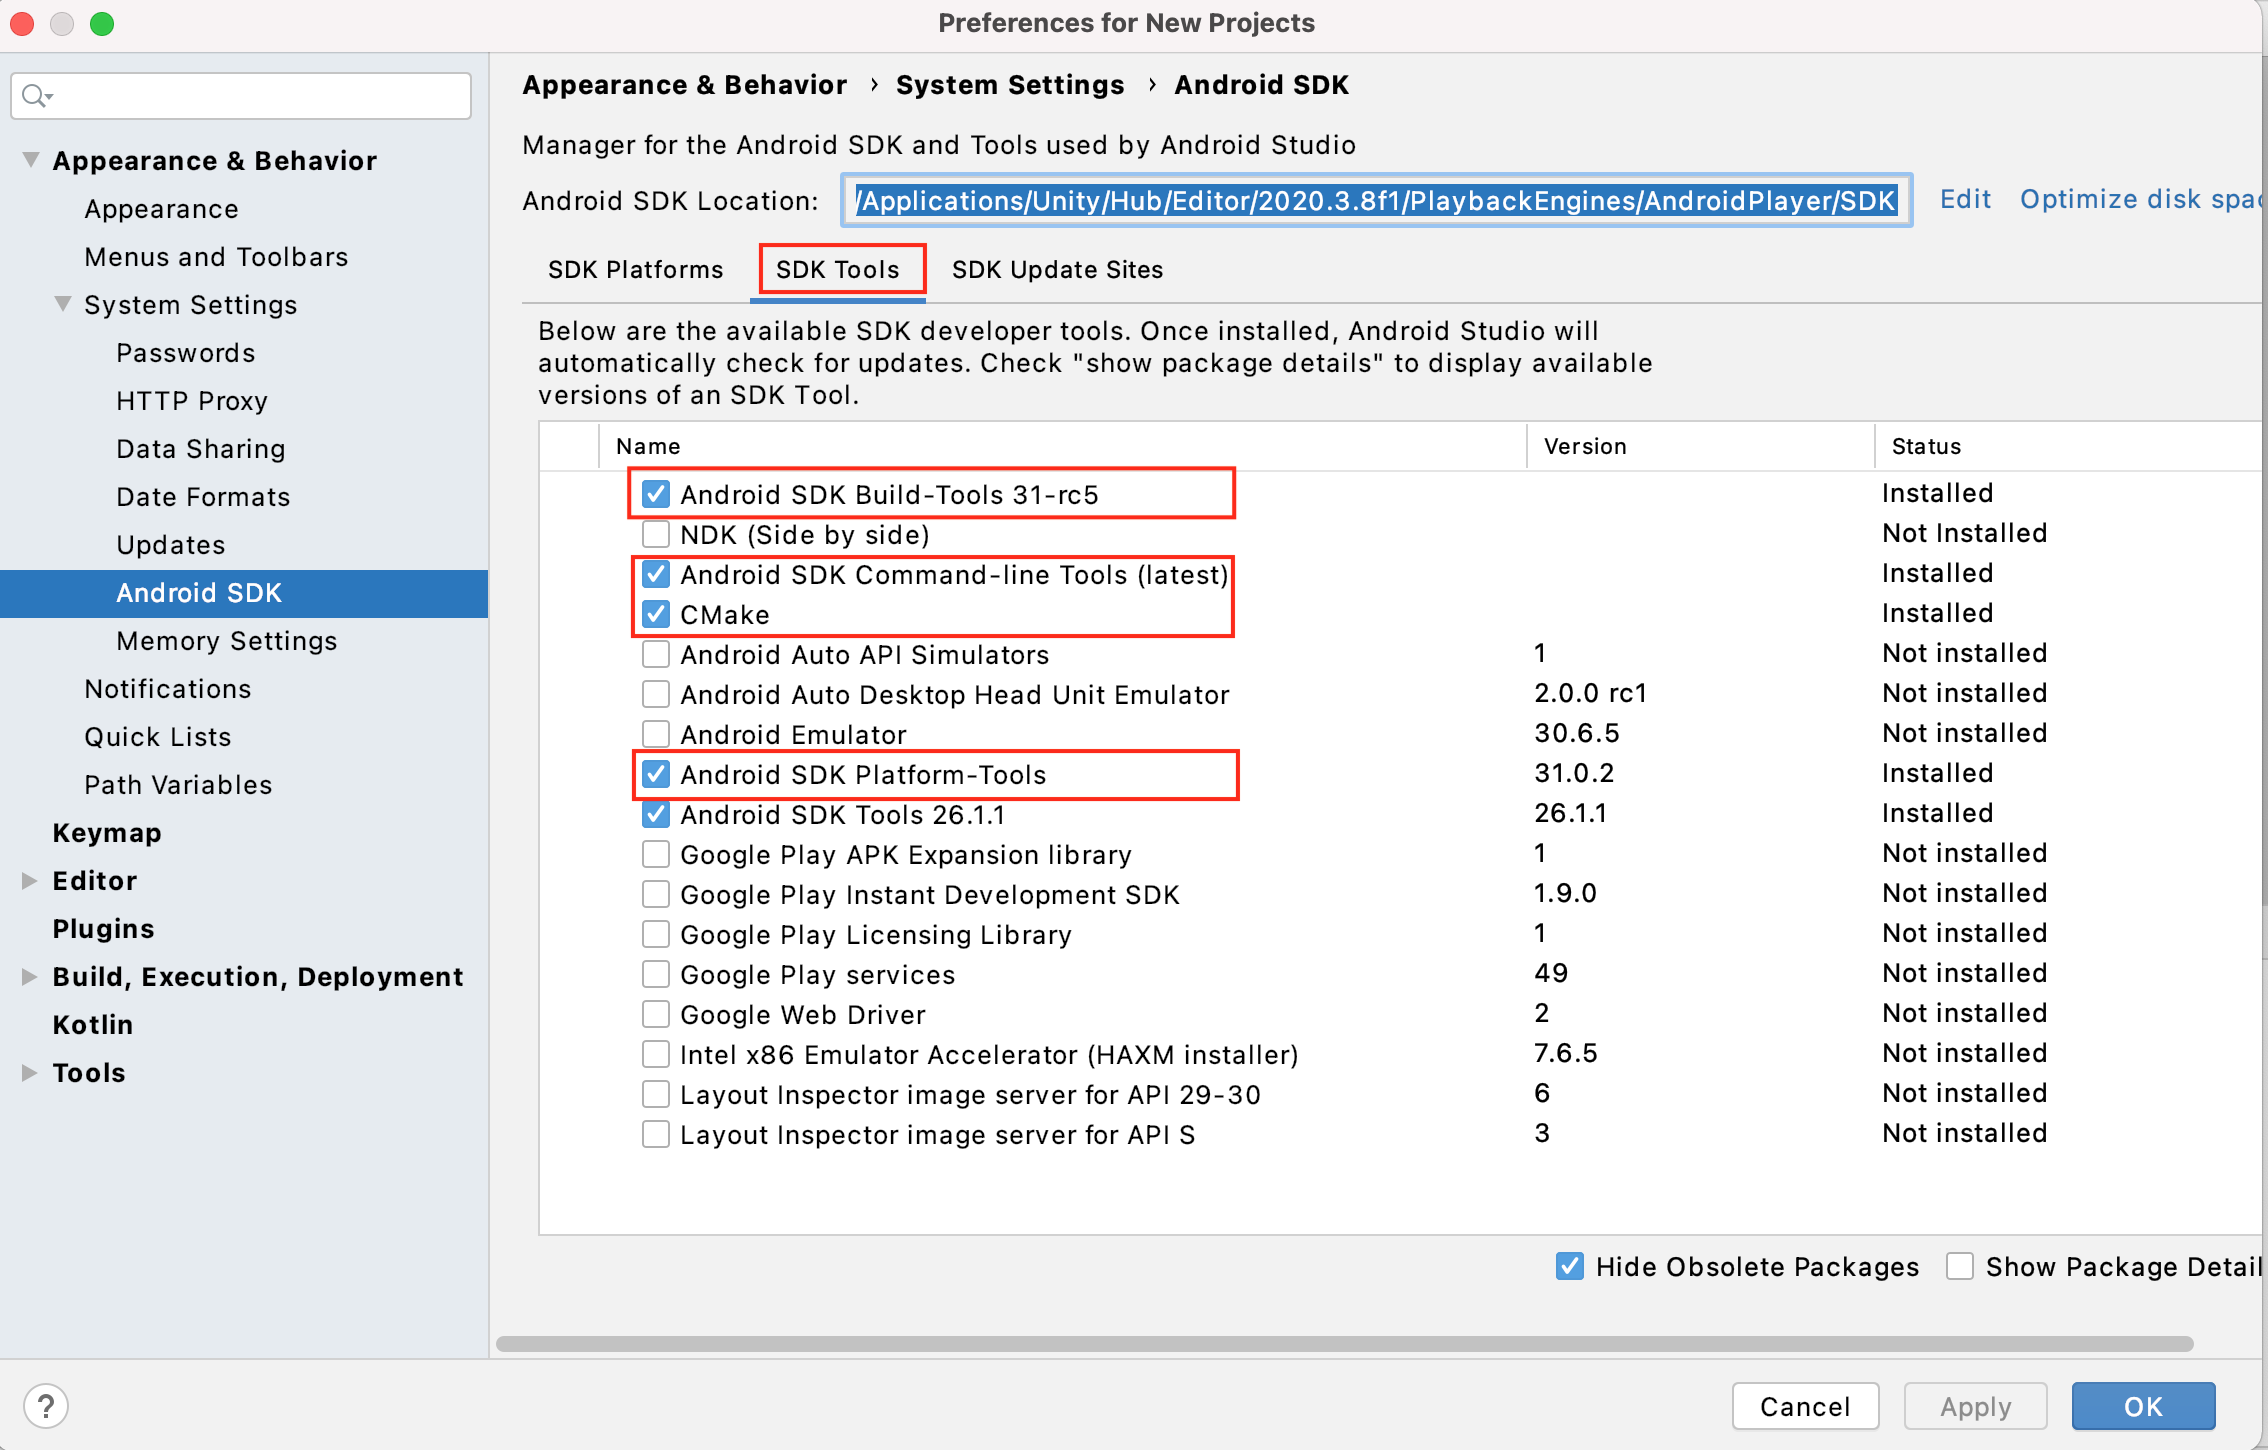The image size is (2268, 1450).
Task: Click the help question mark icon
Action: coord(46,1406)
